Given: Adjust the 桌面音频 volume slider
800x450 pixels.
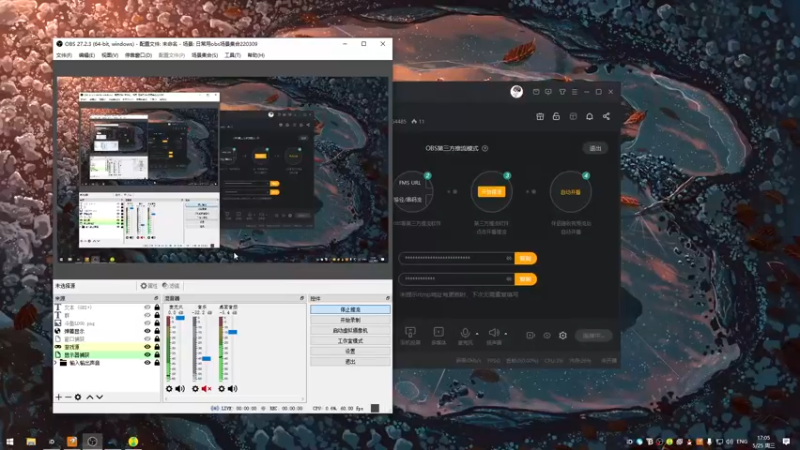Looking at the screenshot, I should [233, 332].
